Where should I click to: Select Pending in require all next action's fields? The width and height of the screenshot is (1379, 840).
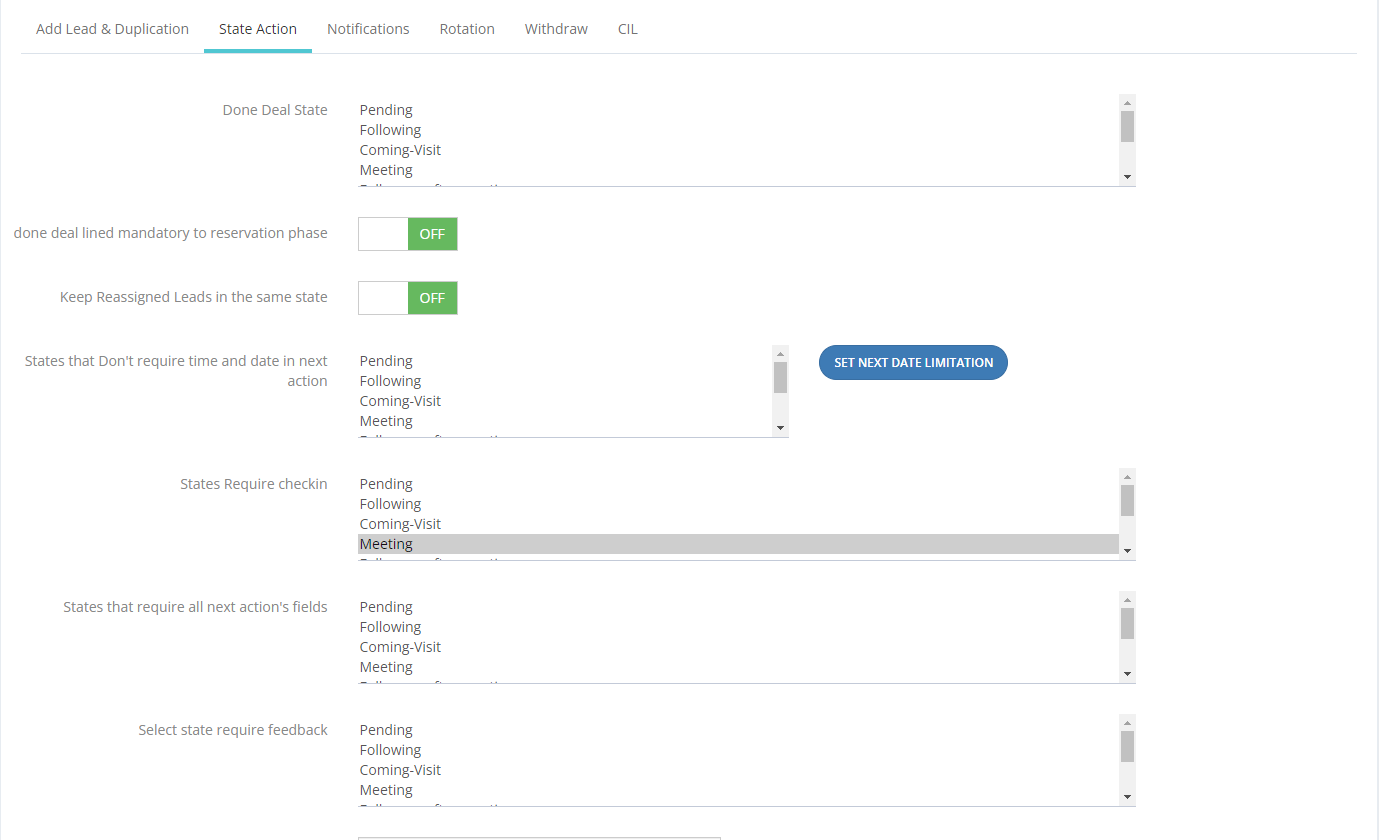click(738, 607)
